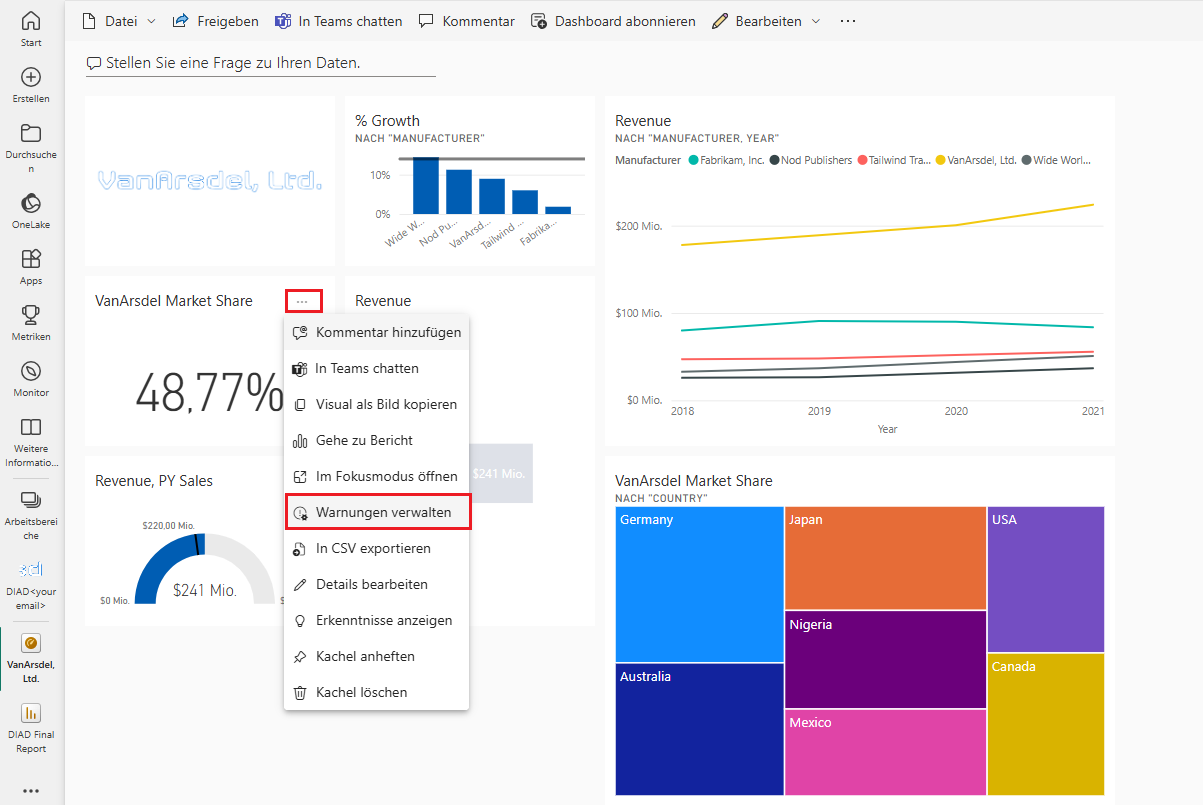Image resolution: width=1203 pixels, height=805 pixels.
Task: Click the Germany treemap block
Action: point(699,584)
